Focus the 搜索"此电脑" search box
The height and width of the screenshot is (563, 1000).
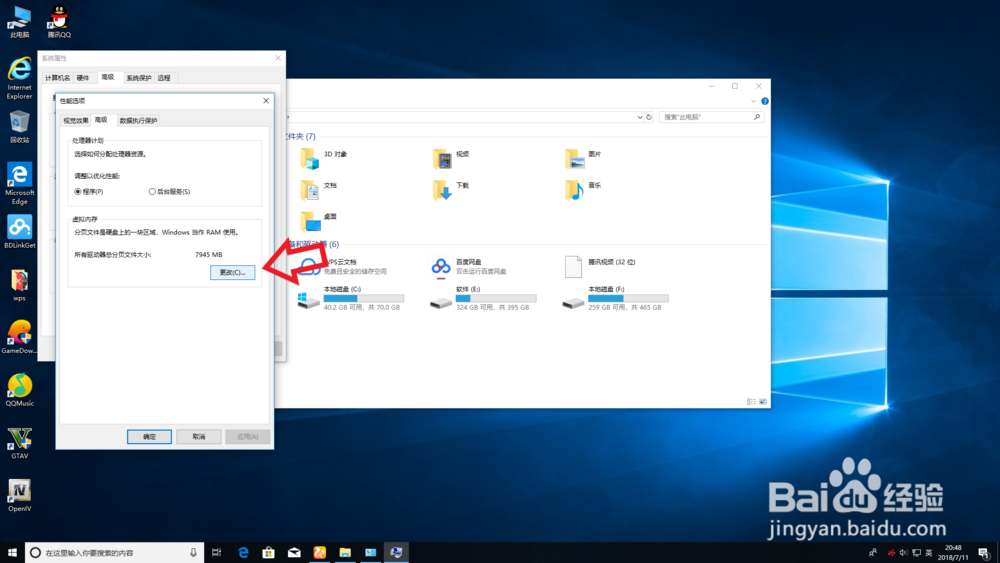(711, 117)
